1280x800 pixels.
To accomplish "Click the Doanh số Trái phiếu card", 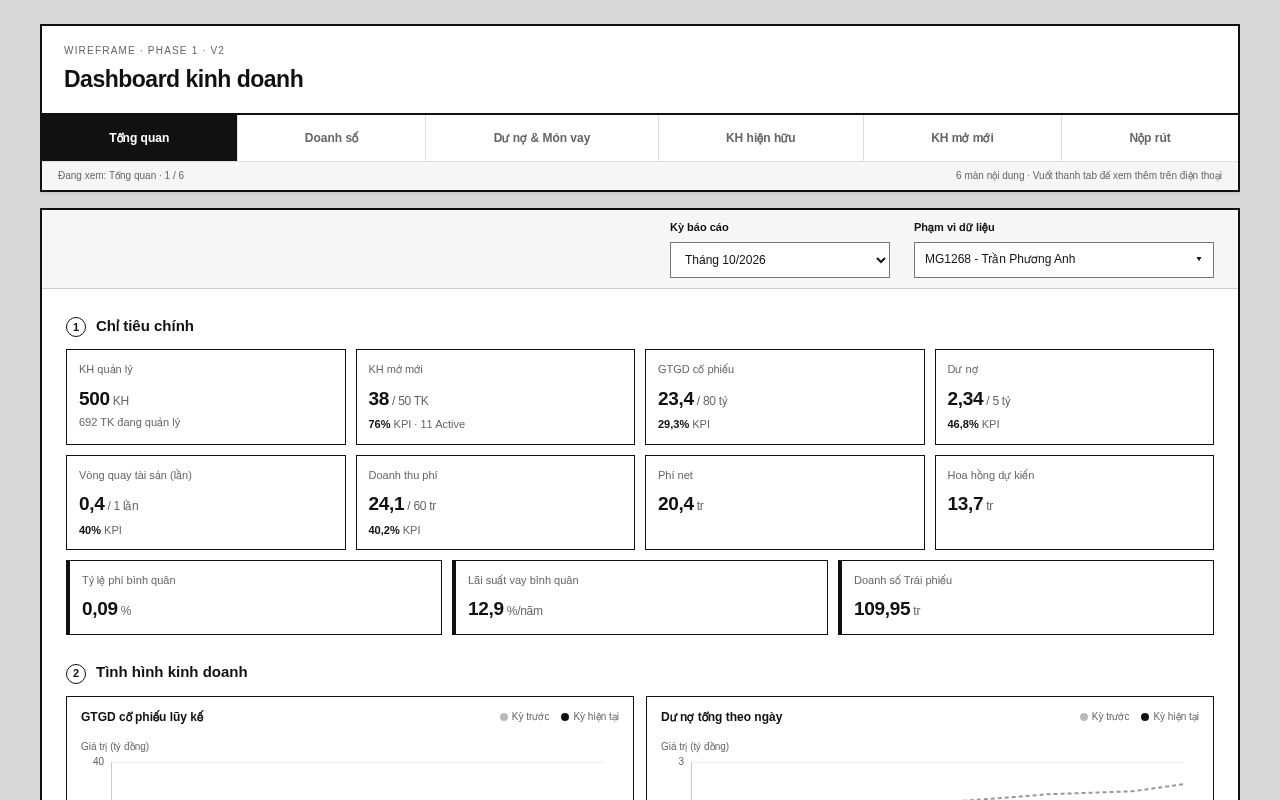I will [x=1026, y=597].
